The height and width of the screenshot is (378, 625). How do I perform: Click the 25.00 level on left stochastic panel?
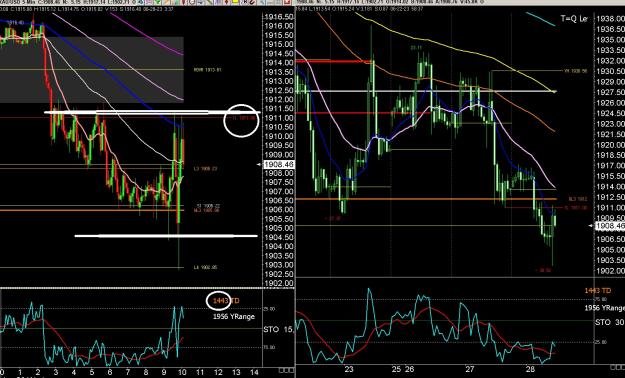tap(269, 309)
